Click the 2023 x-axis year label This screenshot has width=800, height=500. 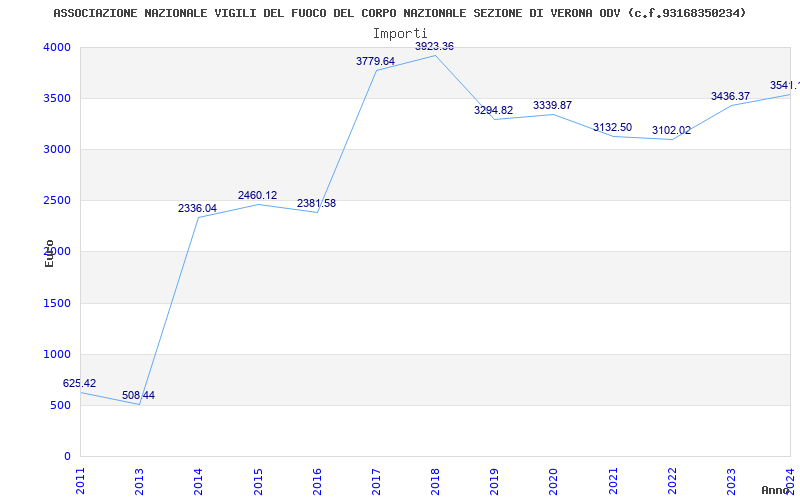(x=731, y=481)
